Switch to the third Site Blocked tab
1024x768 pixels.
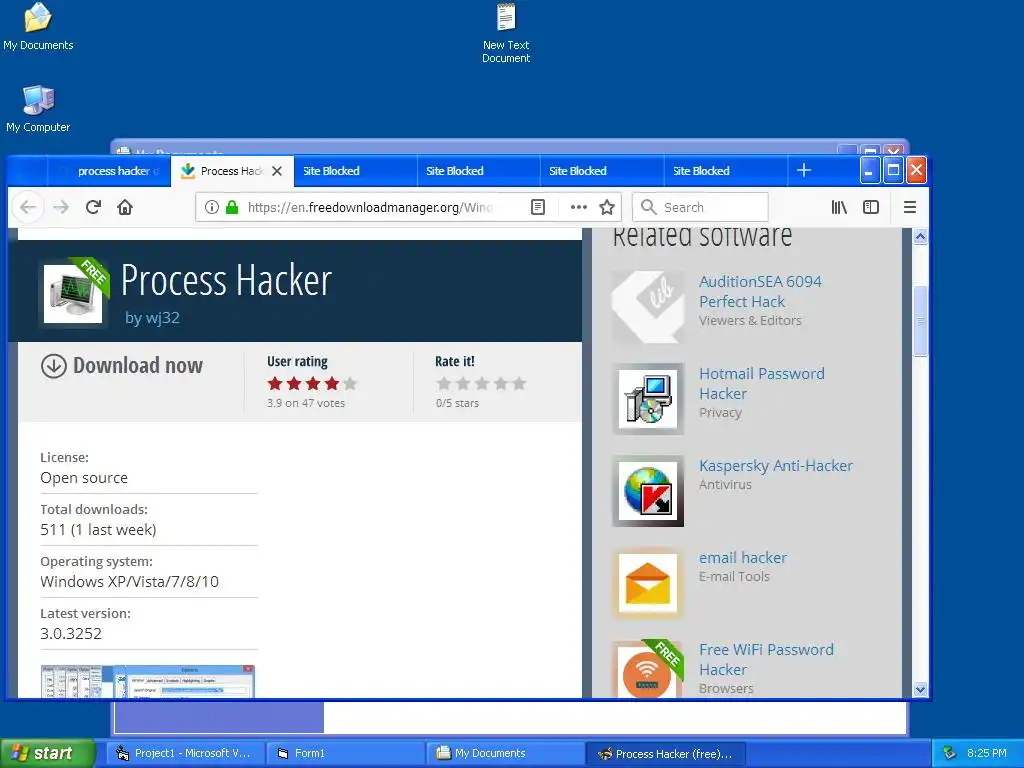[601, 171]
